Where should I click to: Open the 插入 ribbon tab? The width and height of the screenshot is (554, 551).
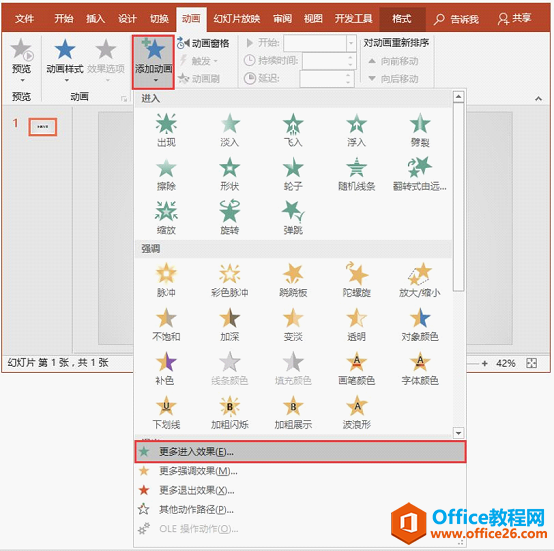coord(95,18)
